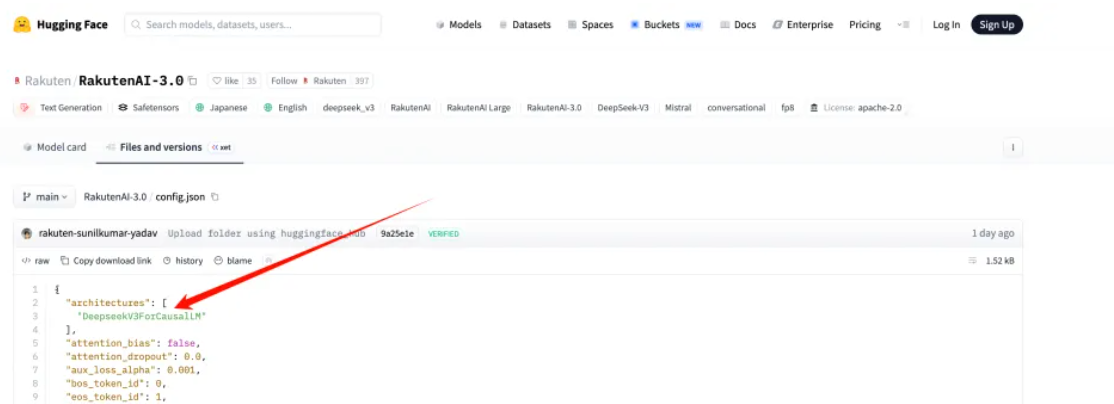Click the Text Generation tag icon
The width and height of the screenshot is (1114, 404).
25,108
